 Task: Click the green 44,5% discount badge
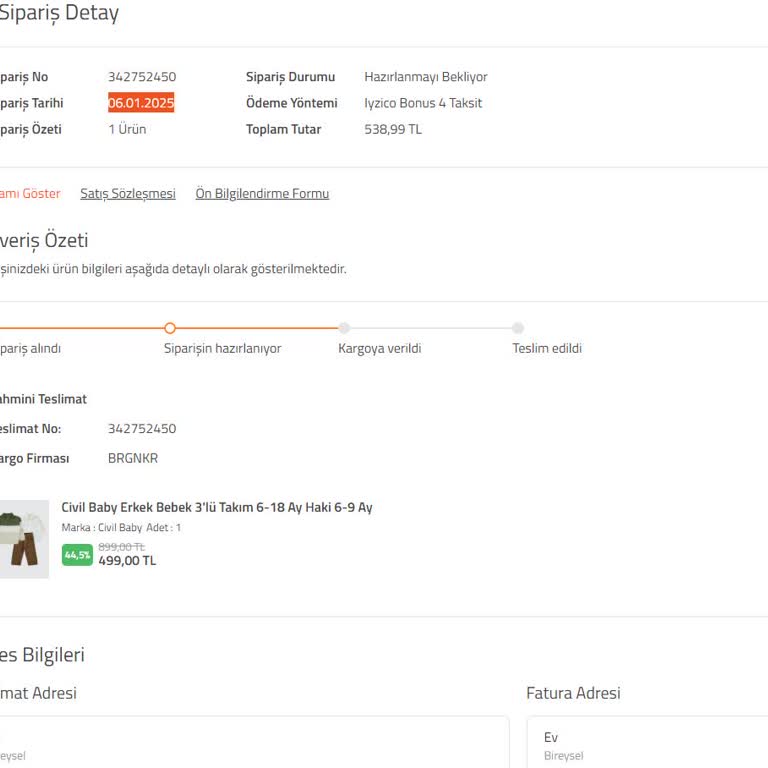tap(77, 555)
